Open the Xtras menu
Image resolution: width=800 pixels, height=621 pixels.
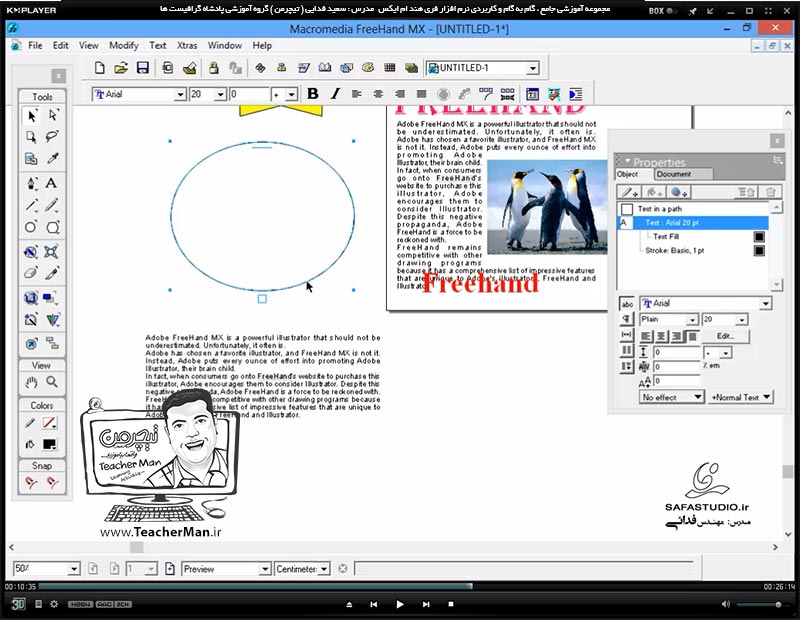pyautogui.click(x=187, y=45)
